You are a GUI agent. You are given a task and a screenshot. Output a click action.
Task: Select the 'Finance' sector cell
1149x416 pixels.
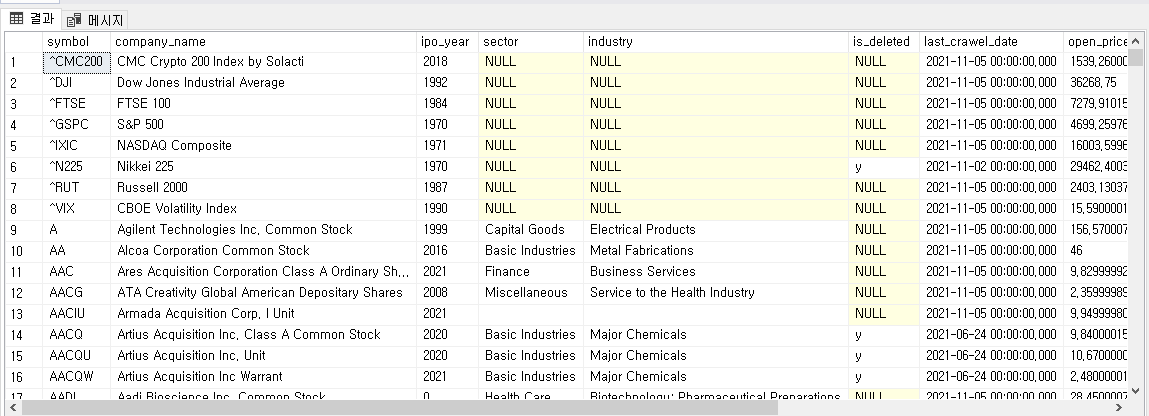(531, 272)
